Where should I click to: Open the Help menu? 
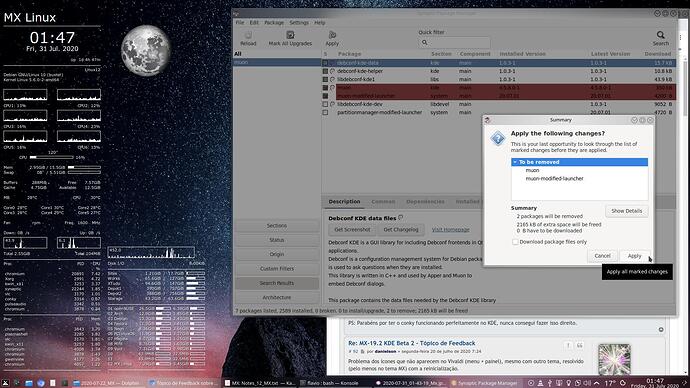[x=319, y=22]
